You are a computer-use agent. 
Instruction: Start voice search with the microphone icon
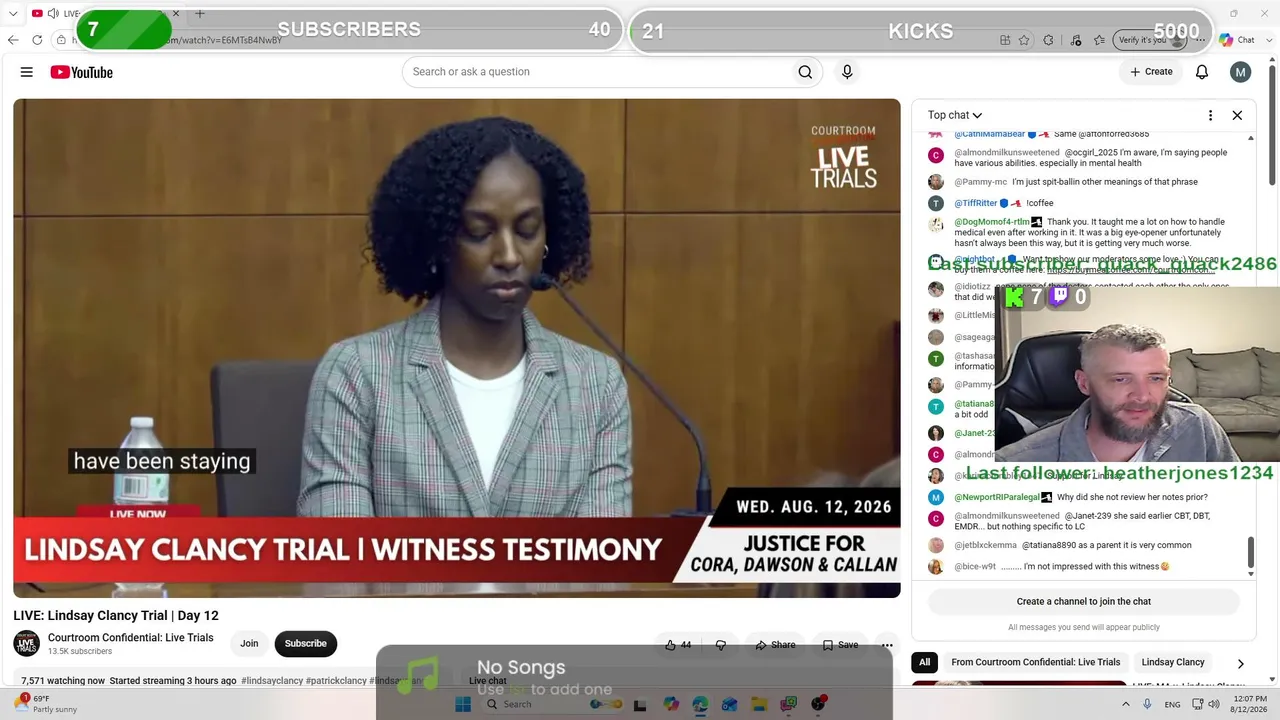tap(847, 72)
